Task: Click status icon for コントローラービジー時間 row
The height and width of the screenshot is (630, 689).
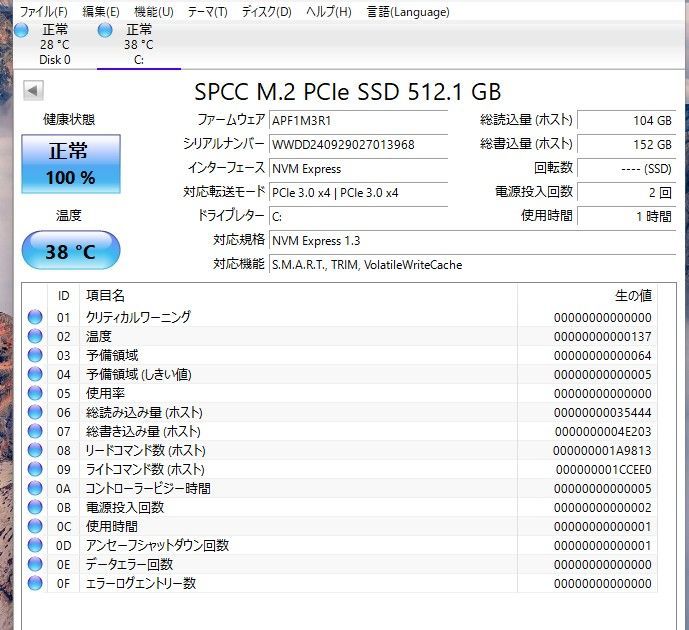Action: click(35, 488)
